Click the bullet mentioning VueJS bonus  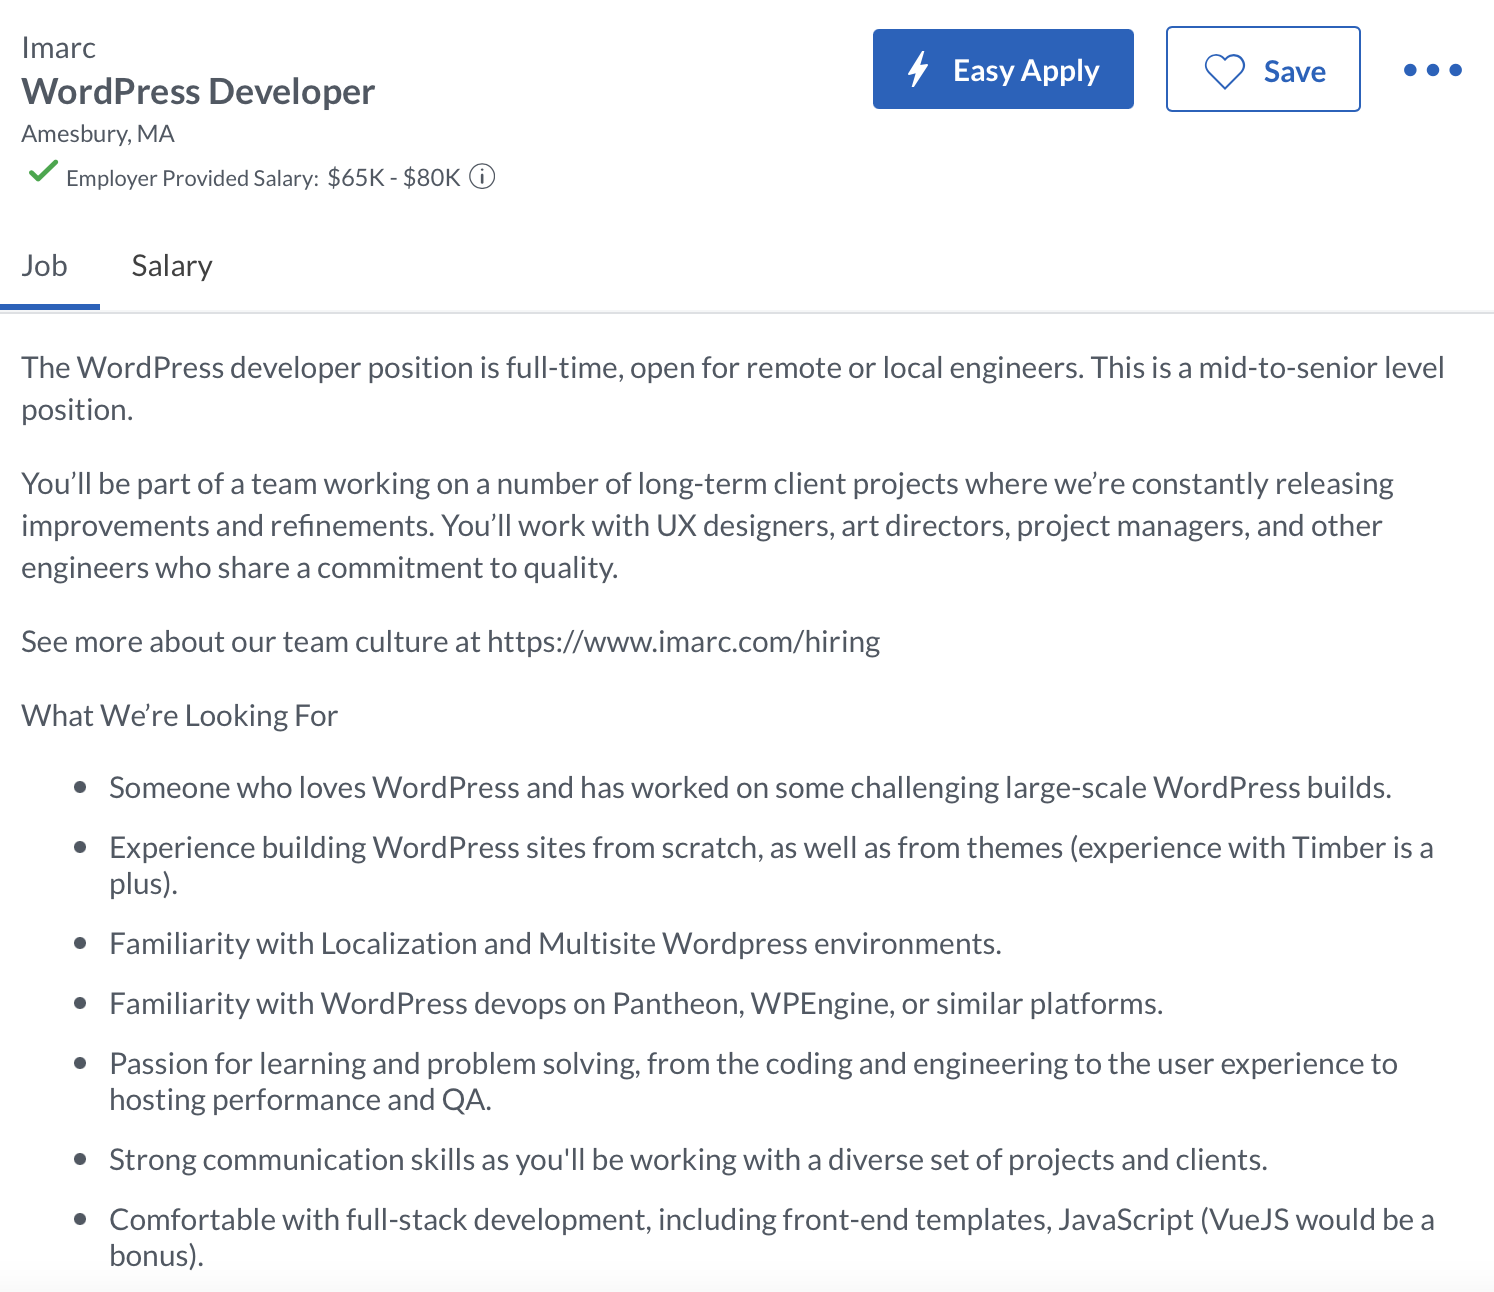click(771, 1237)
